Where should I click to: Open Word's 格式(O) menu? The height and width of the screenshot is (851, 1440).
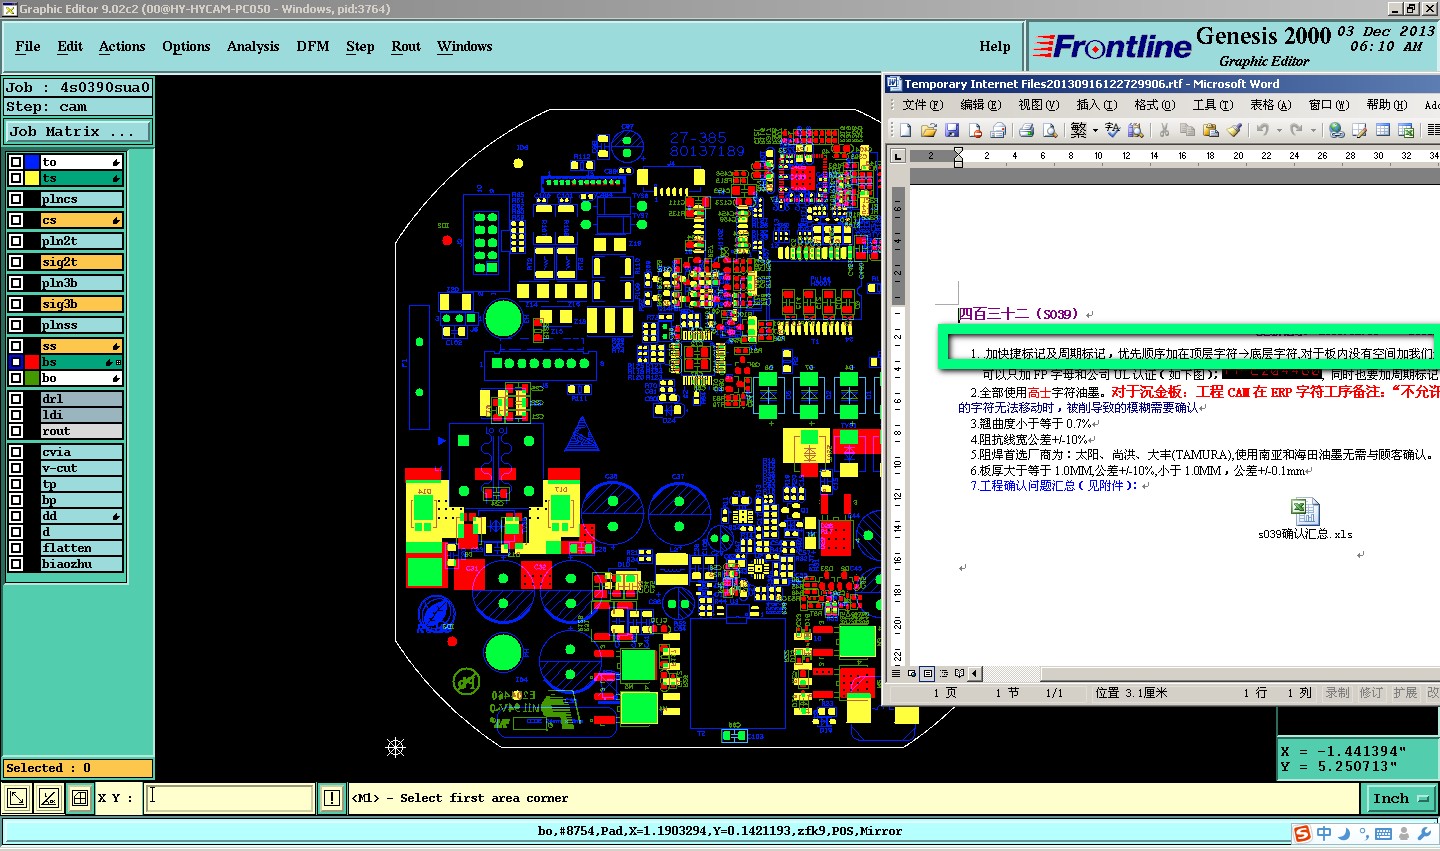1154,105
